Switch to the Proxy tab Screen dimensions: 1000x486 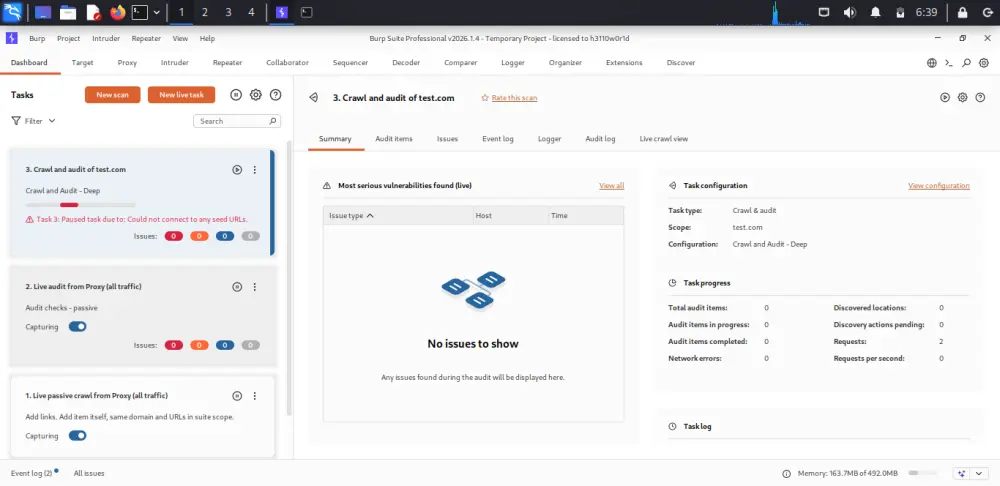tap(127, 63)
